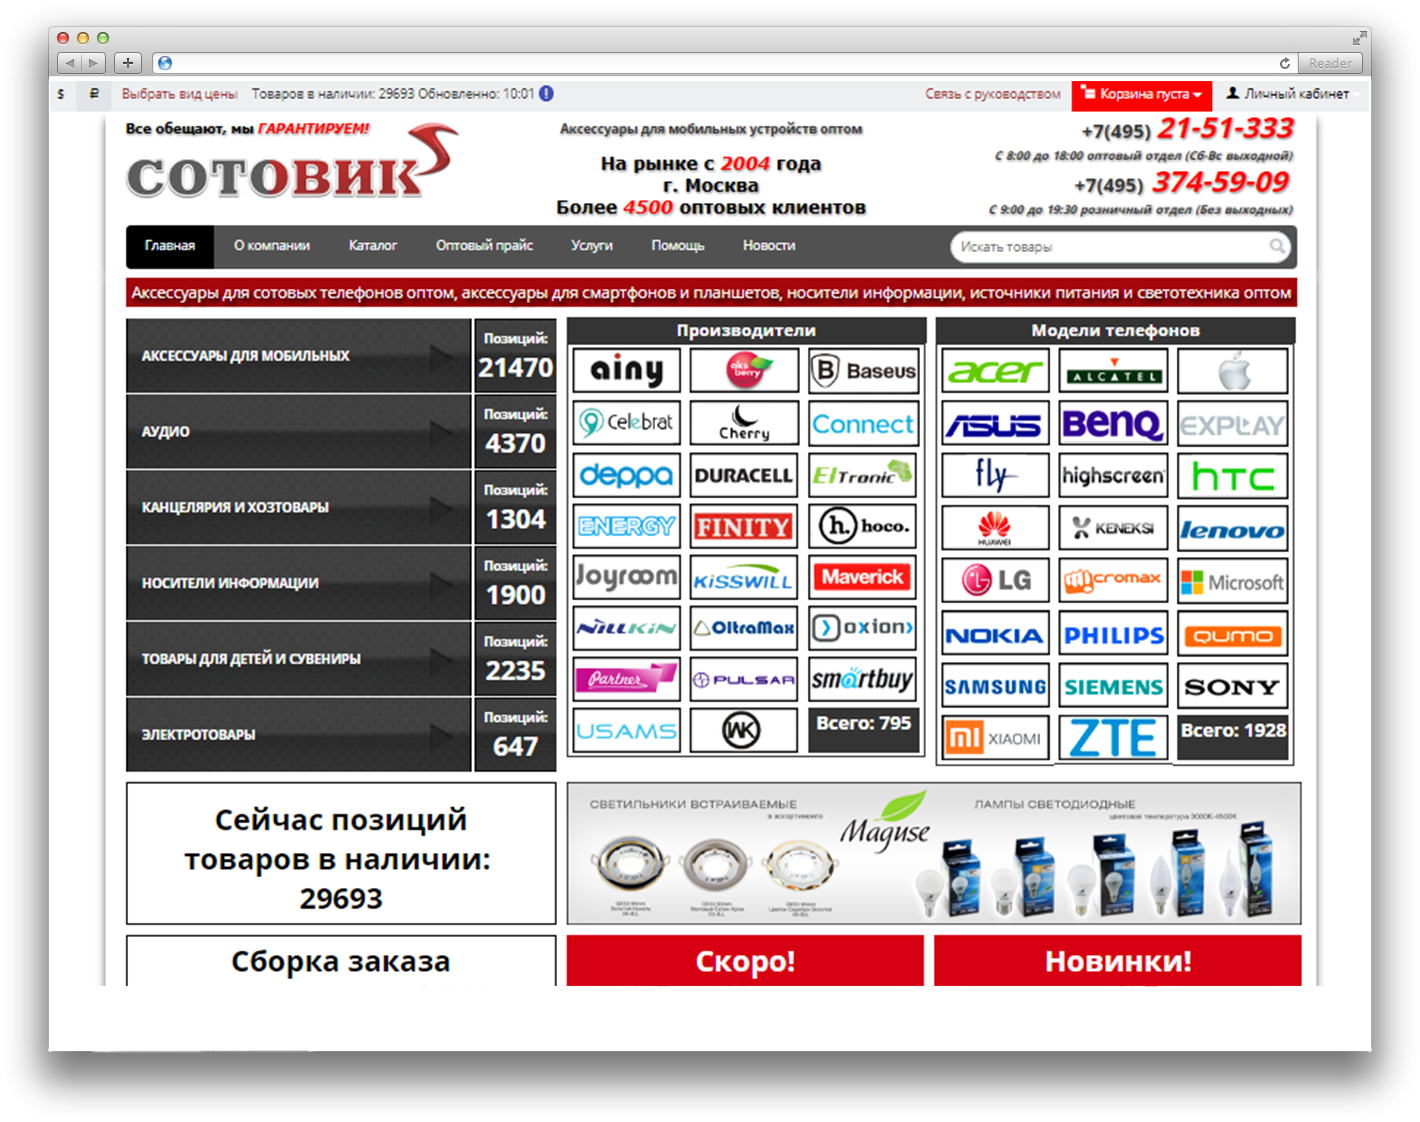Click the red Новинки! button

pyautogui.click(x=1118, y=961)
